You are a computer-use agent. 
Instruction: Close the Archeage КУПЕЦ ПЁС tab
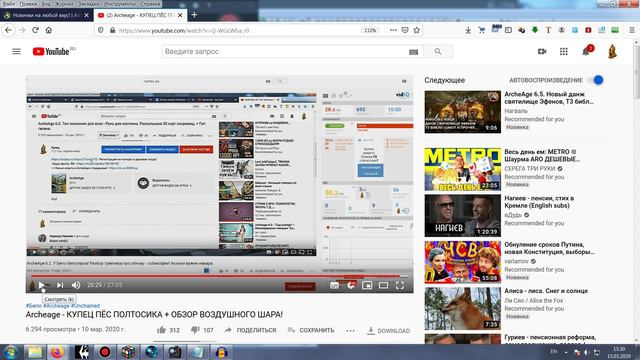pos(180,15)
